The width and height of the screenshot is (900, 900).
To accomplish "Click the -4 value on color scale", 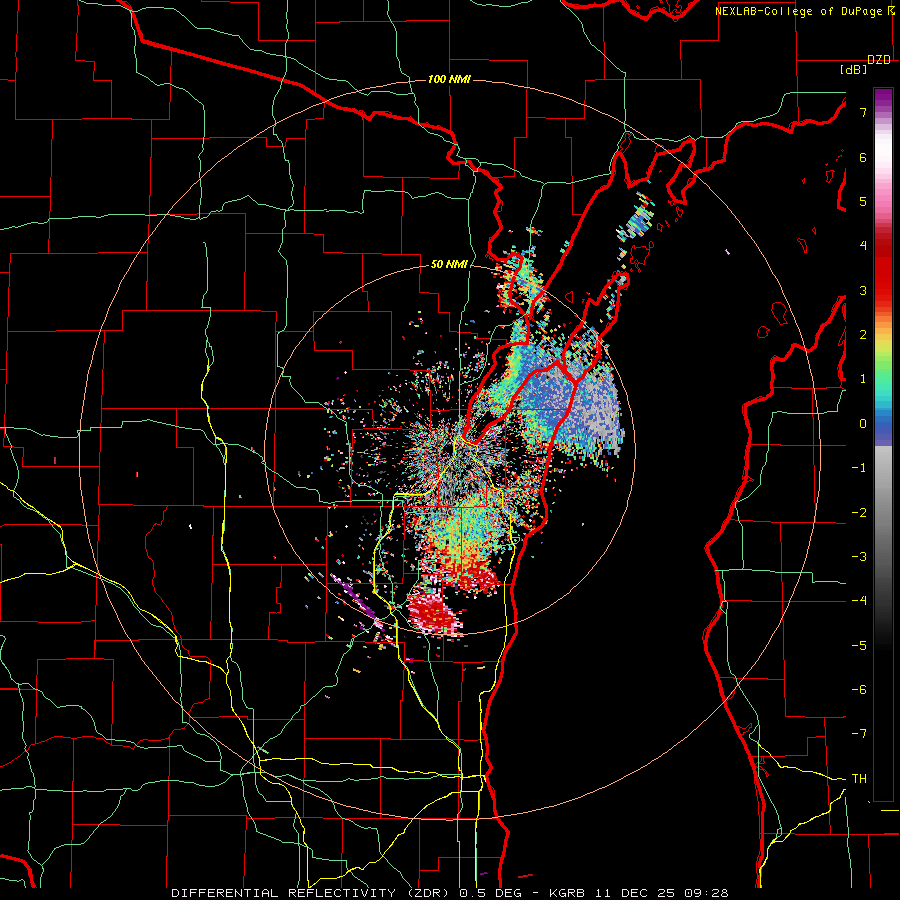I will tap(859, 600).
